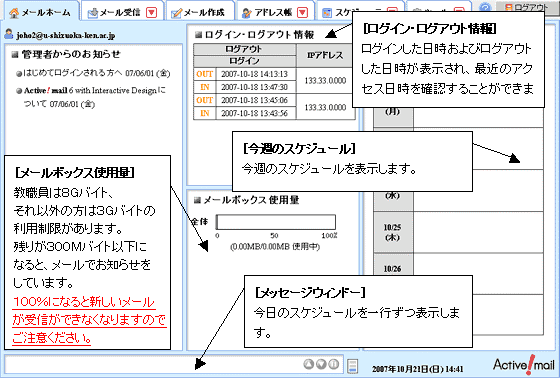560x378 pixels.
Task: Click the date 2007年10月21日(日) 14:41
Action: [x=418, y=369]
